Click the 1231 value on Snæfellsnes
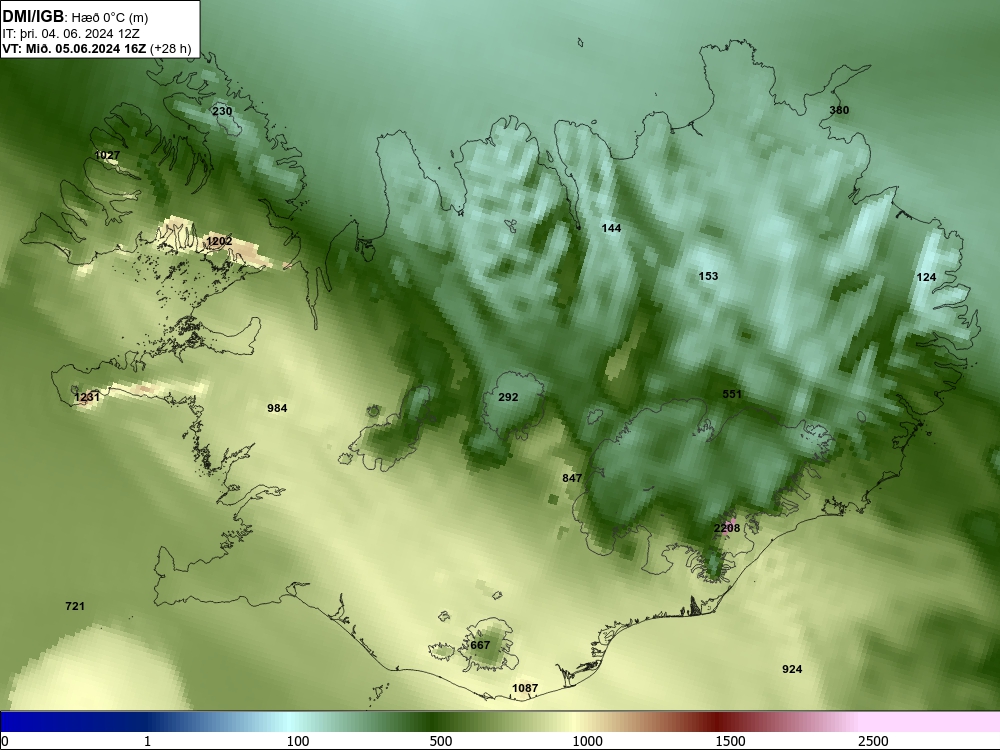 click(x=87, y=397)
